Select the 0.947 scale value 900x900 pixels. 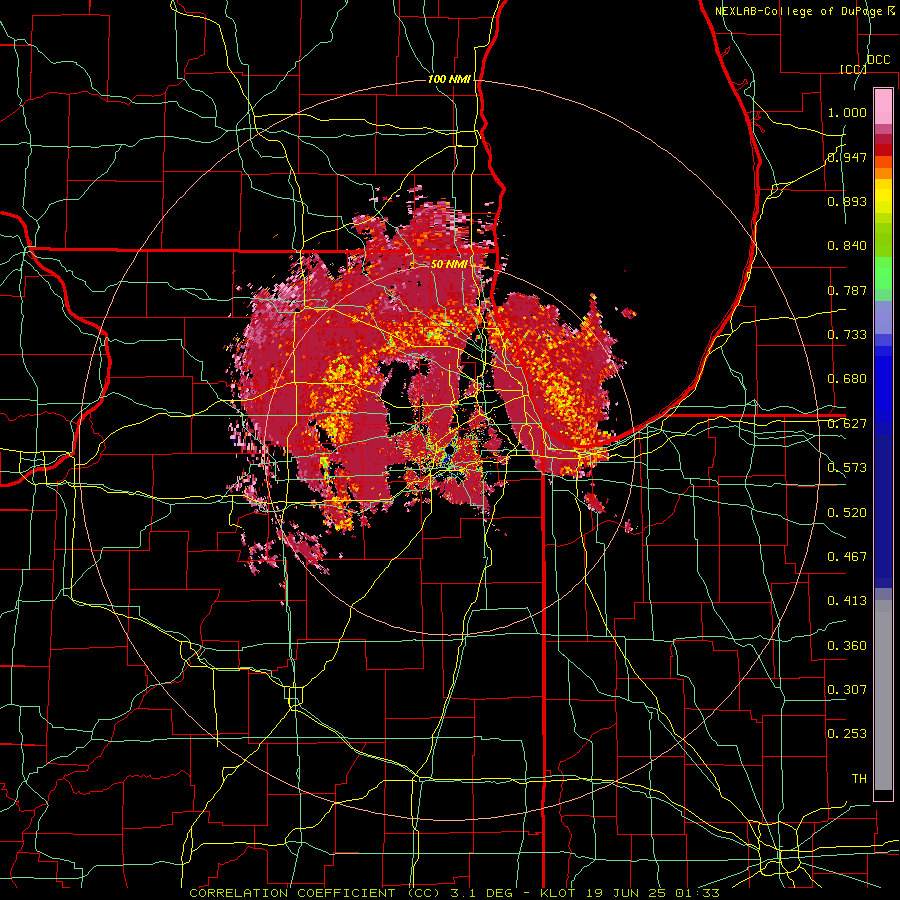pyautogui.click(x=847, y=157)
